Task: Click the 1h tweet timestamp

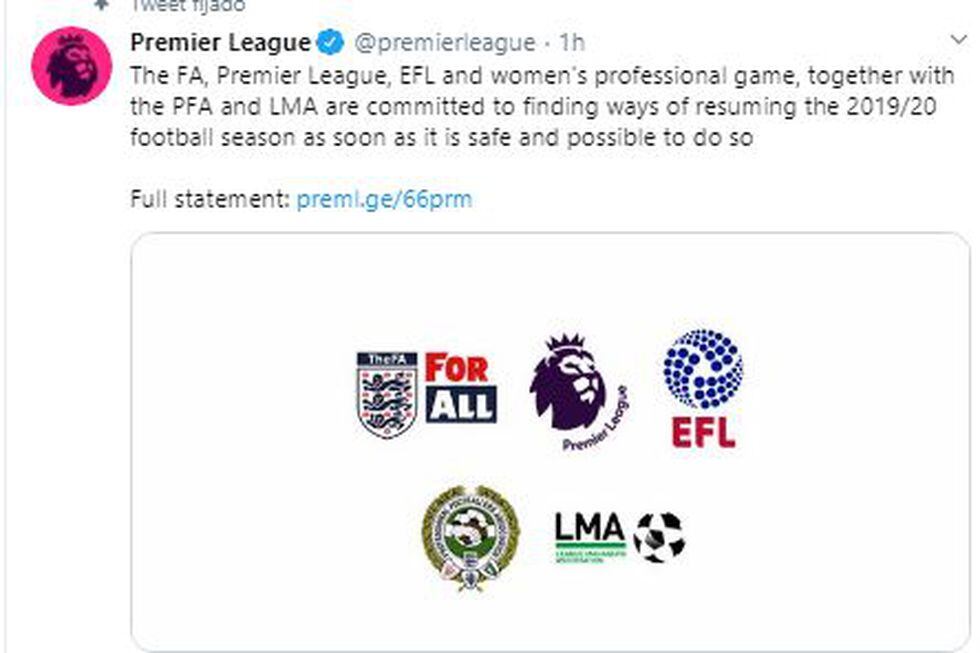Action: tap(572, 43)
